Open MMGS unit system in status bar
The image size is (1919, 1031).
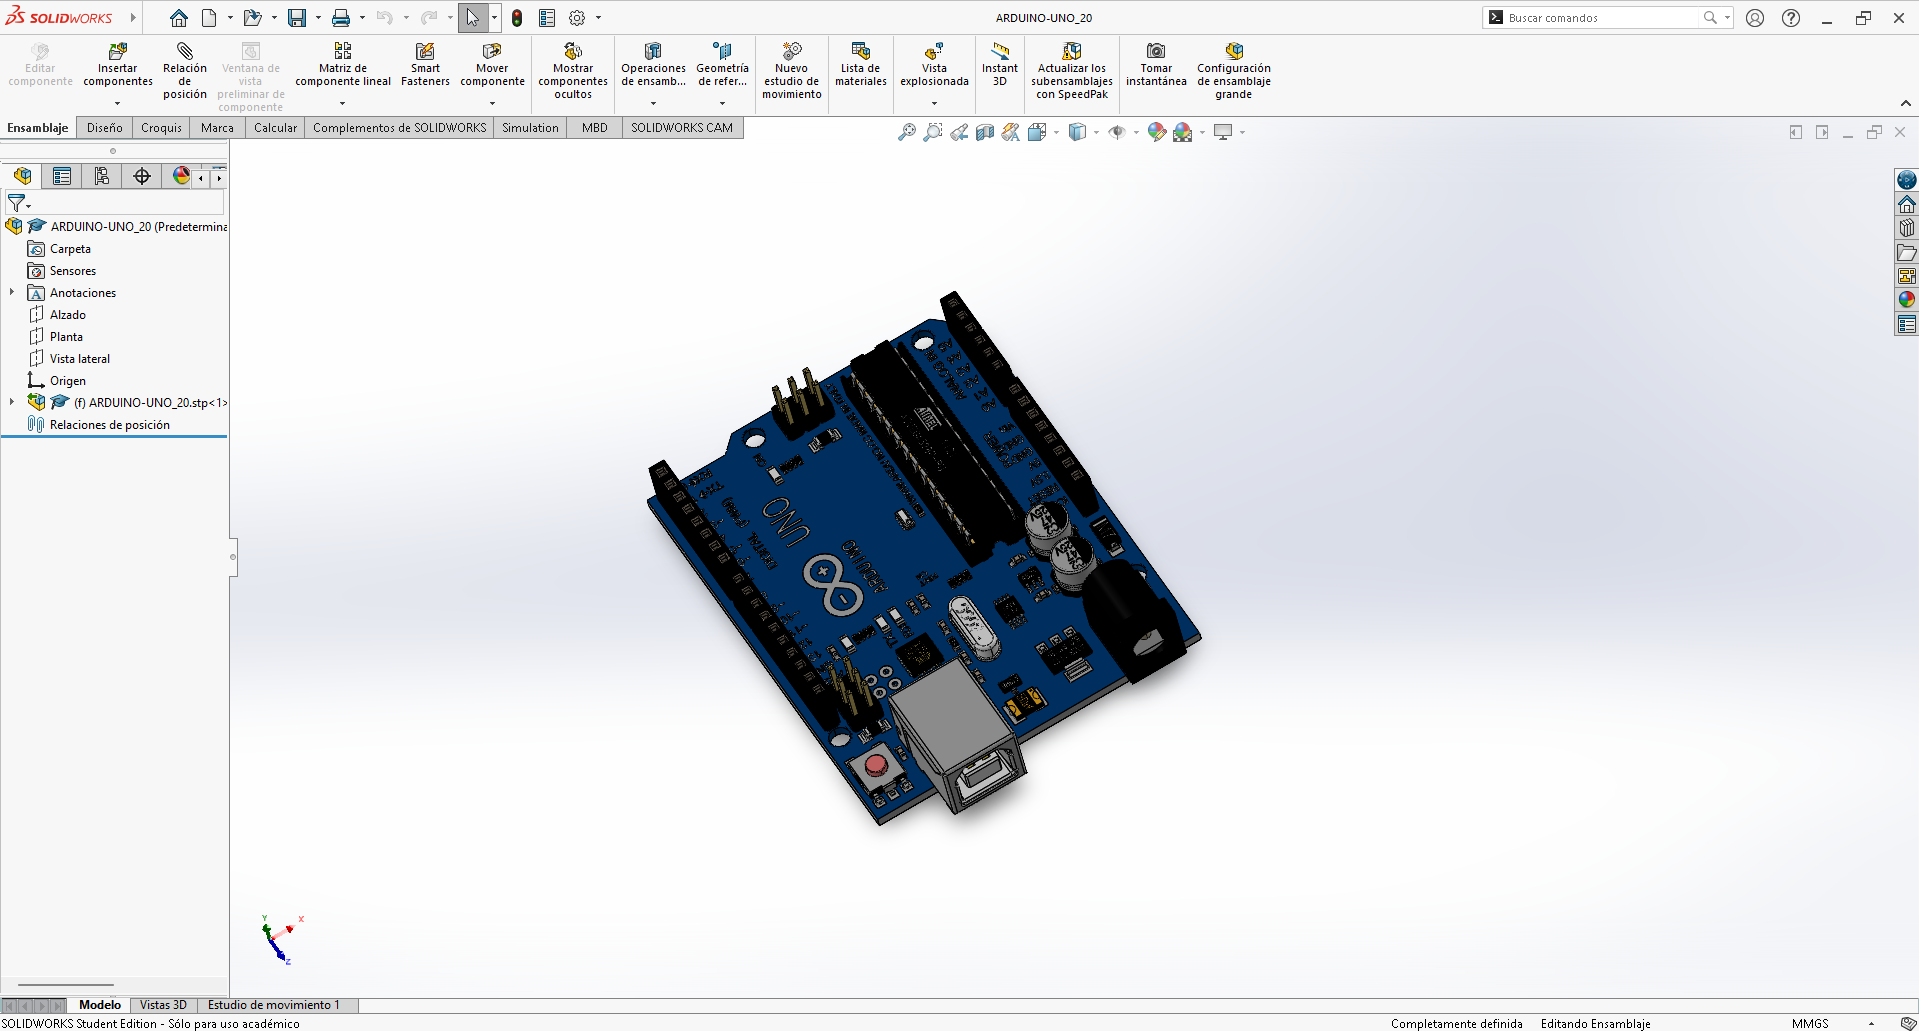pyautogui.click(x=1810, y=1023)
